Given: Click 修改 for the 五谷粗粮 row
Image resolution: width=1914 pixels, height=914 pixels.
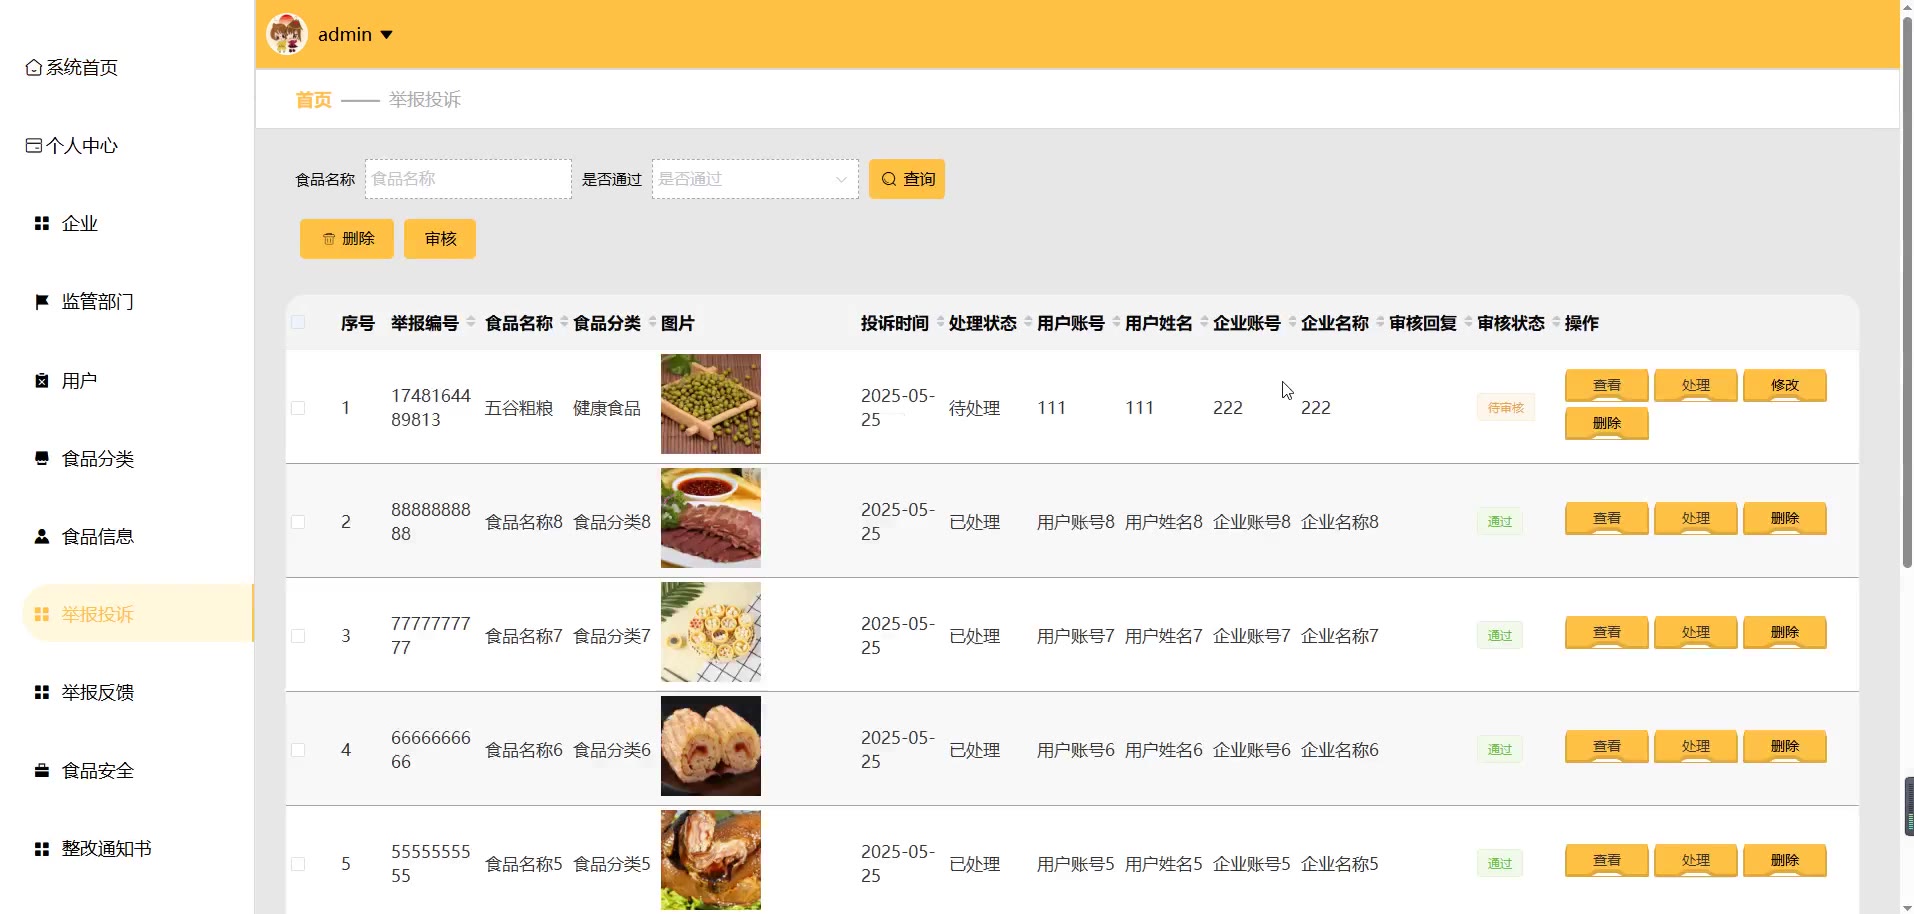Looking at the screenshot, I should 1785,385.
